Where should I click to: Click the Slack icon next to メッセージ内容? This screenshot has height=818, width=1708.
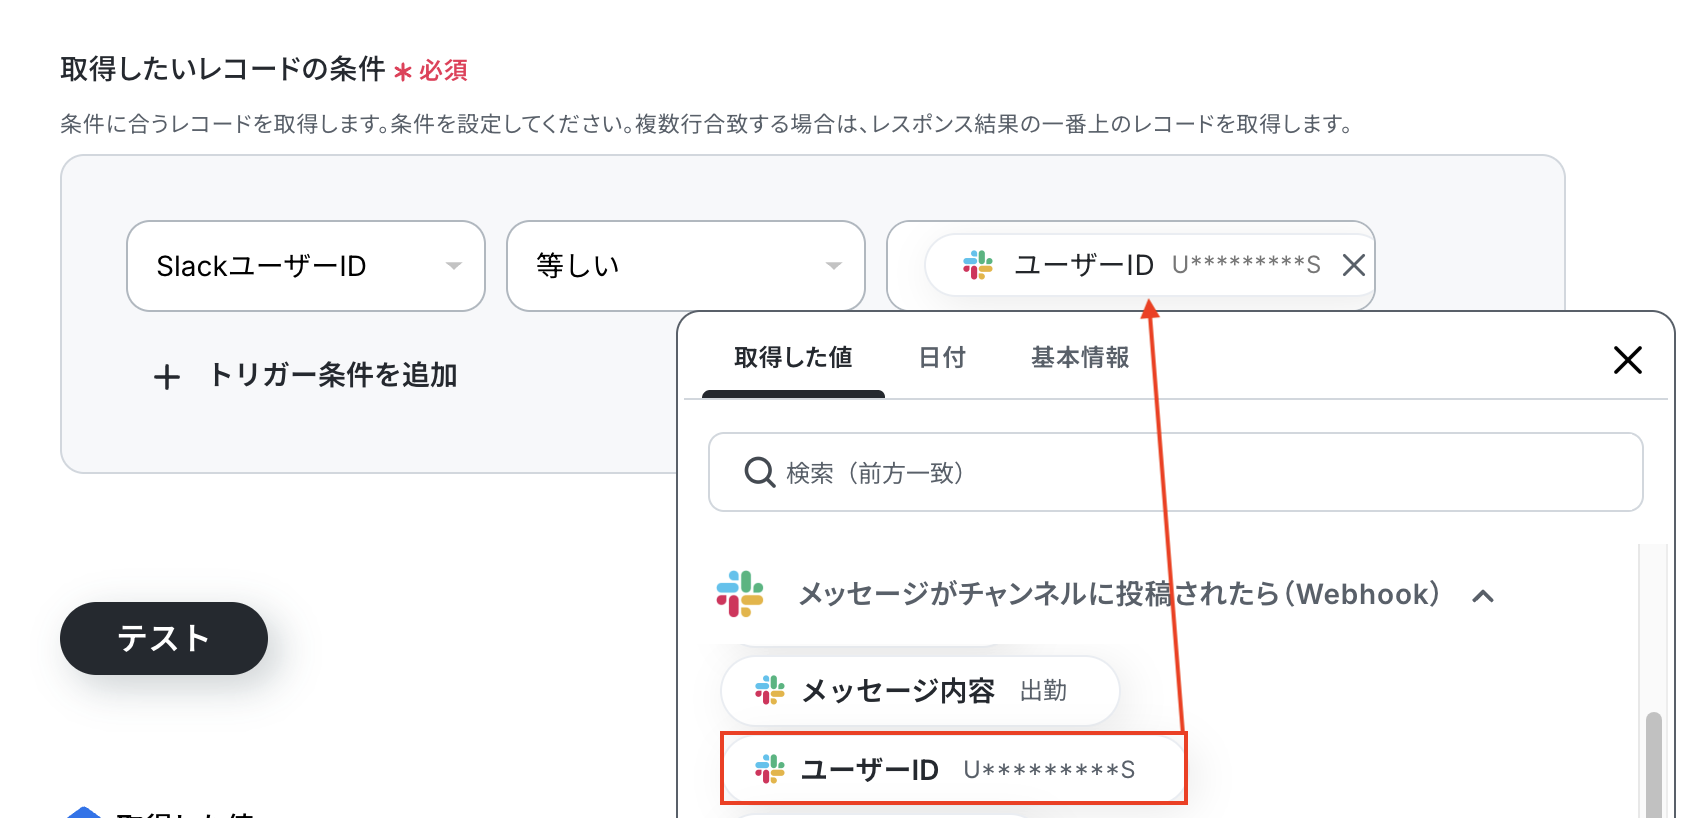pyautogui.click(x=769, y=690)
